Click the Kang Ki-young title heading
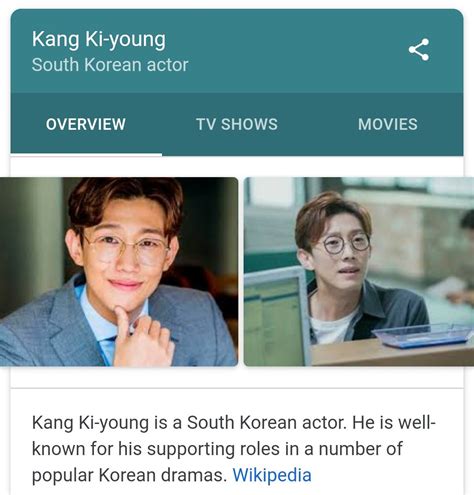 click(99, 40)
